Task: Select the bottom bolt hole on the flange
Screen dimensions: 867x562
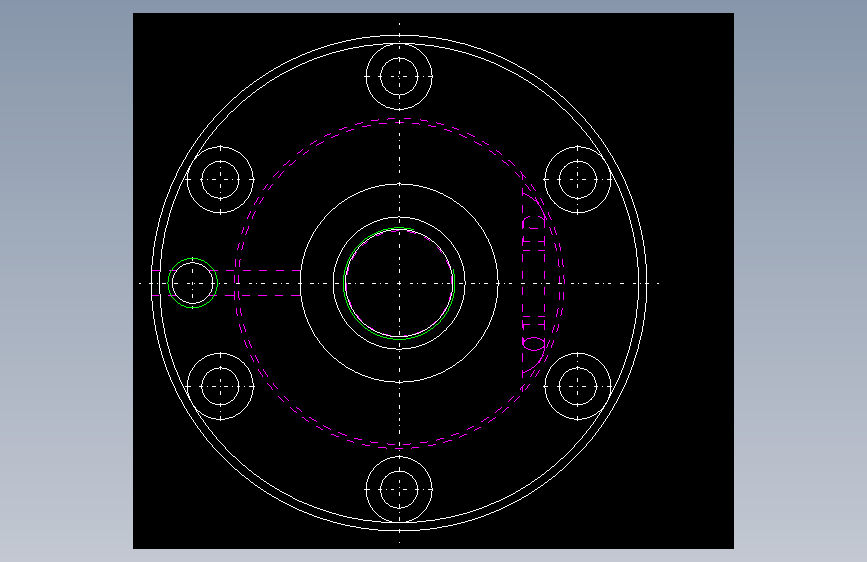Action: [x=399, y=490]
